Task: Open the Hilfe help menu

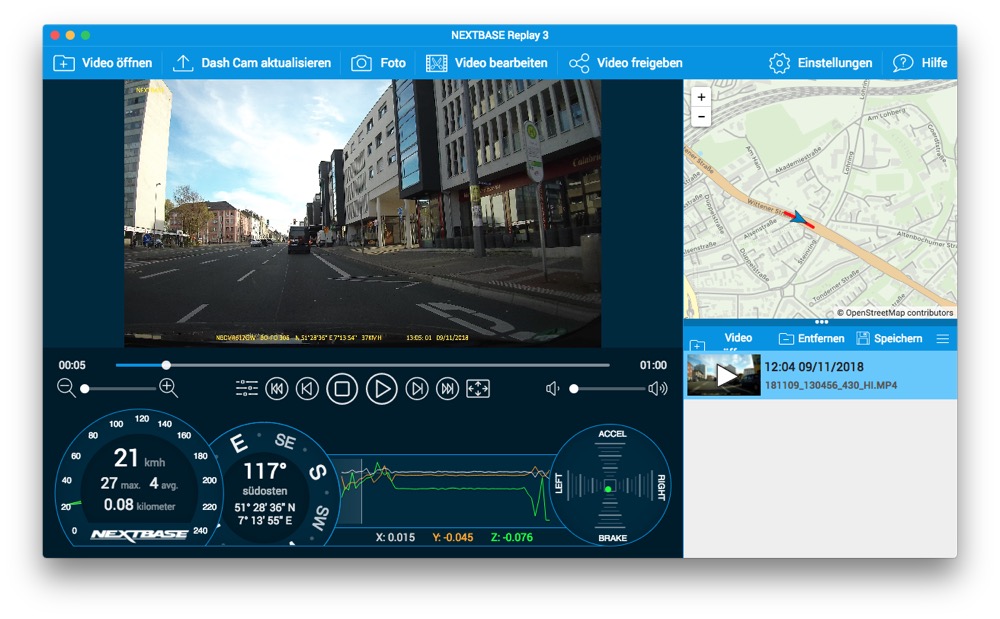Action: pyautogui.click(x=920, y=63)
